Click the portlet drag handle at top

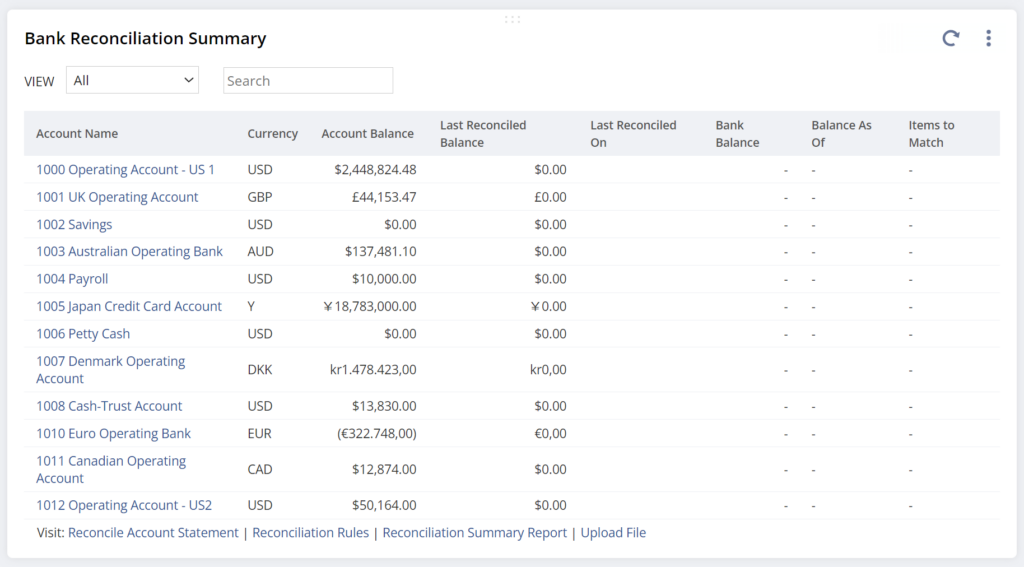click(x=512, y=19)
